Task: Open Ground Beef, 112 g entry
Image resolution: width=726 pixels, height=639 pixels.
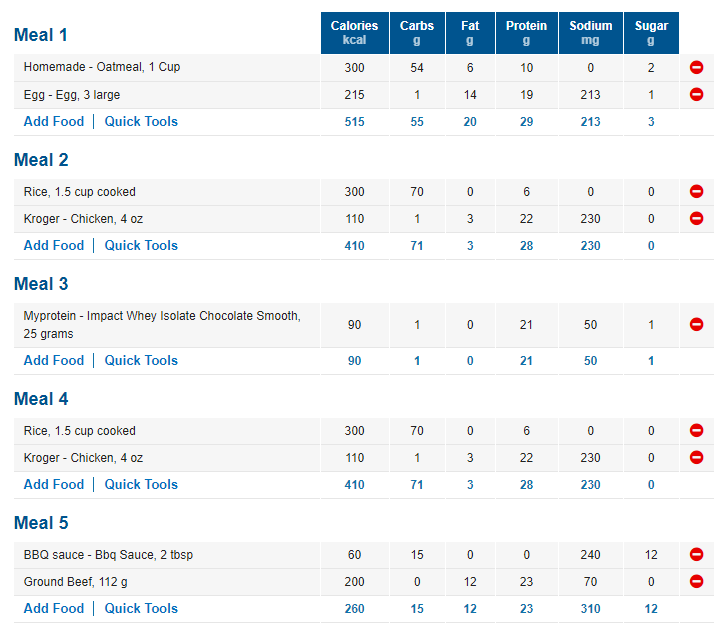Action: click(75, 582)
